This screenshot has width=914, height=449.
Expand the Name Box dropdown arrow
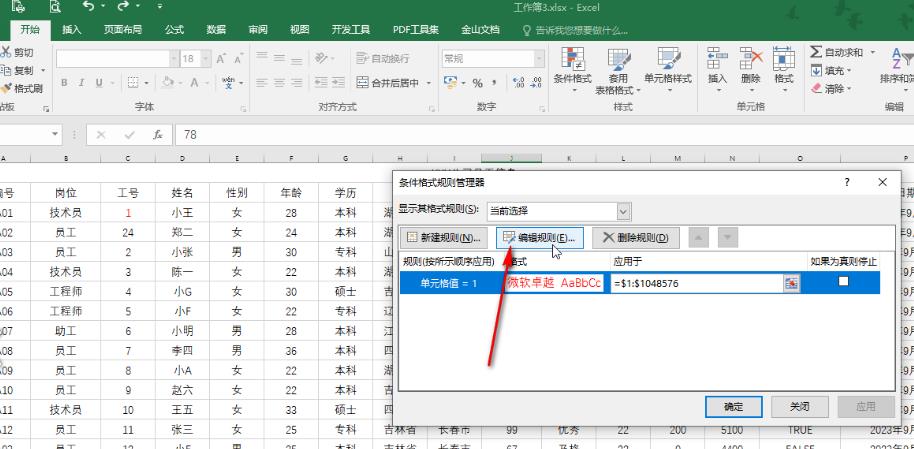pyautogui.click(x=55, y=135)
